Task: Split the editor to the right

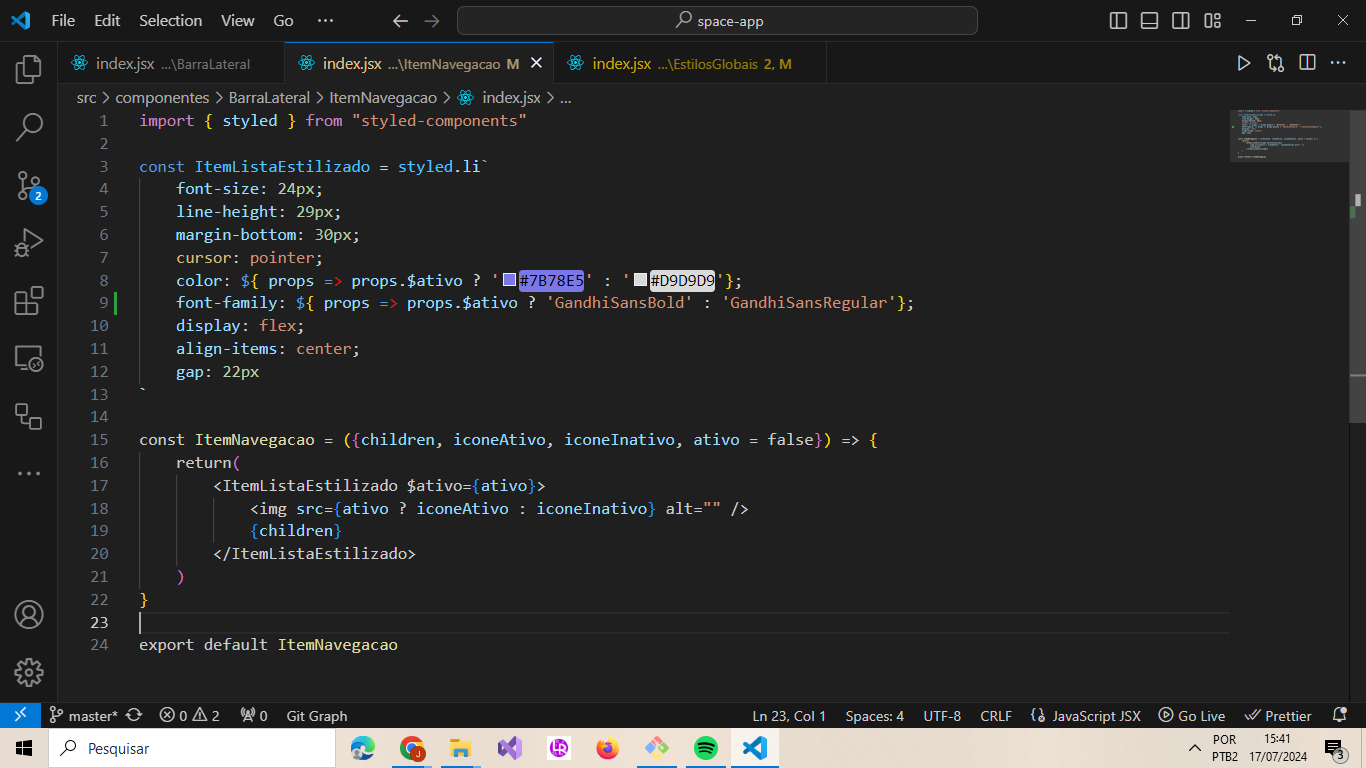Action: (1307, 63)
